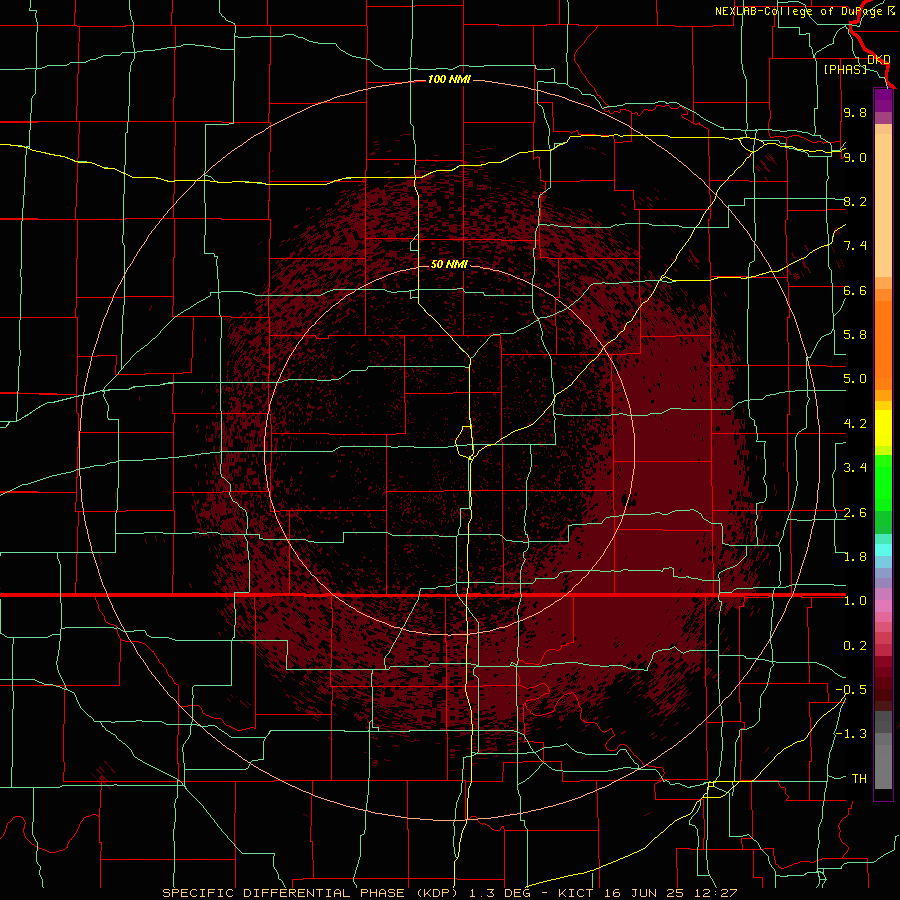
Task: Click the 1.8 value on color scale
Action: (x=855, y=557)
